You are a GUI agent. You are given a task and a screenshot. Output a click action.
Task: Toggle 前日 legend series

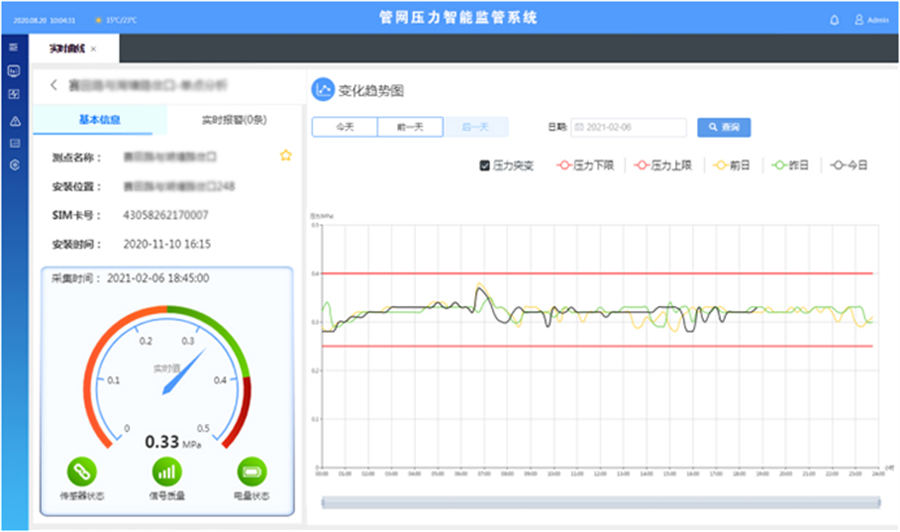731,165
